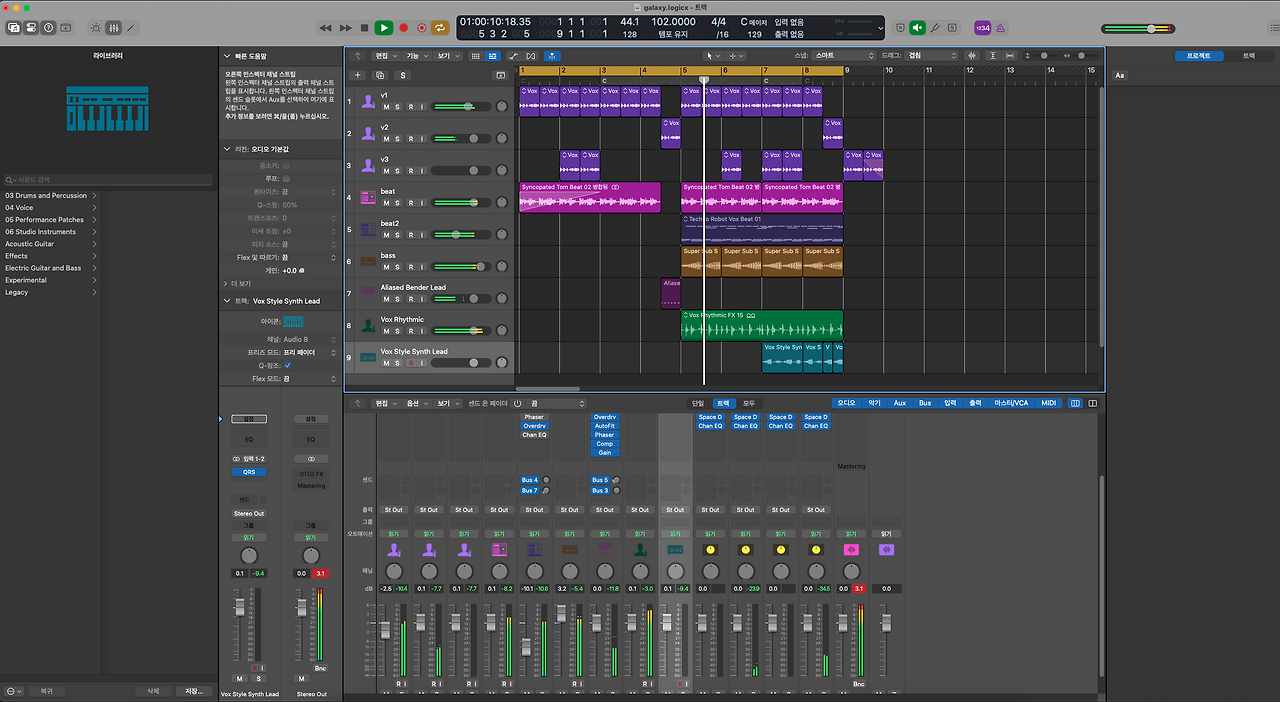Click the Aux filter button in mixer
This screenshot has width=1280, height=702.
pyautogui.click(x=899, y=403)
